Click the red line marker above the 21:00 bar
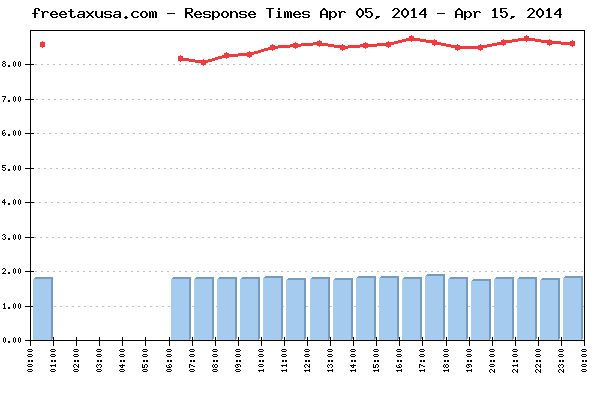The width and height of the screenshot is (595, 400). pyautogui.click(x=527, y=39)
